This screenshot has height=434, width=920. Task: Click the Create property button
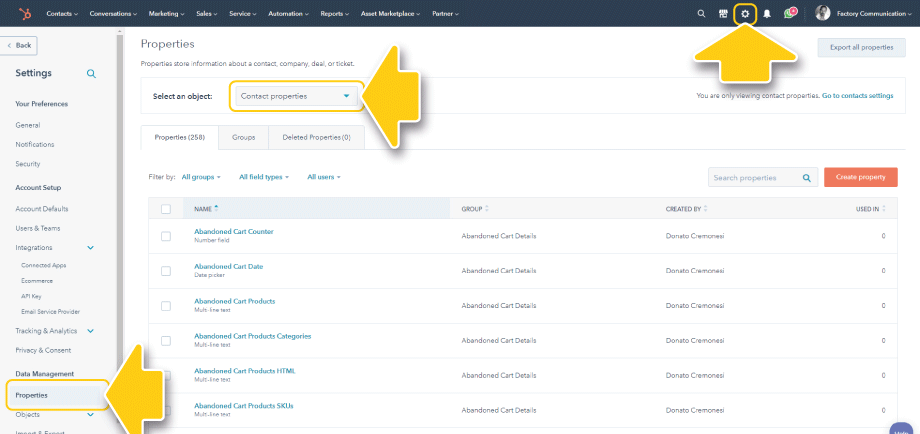point(861,177)
